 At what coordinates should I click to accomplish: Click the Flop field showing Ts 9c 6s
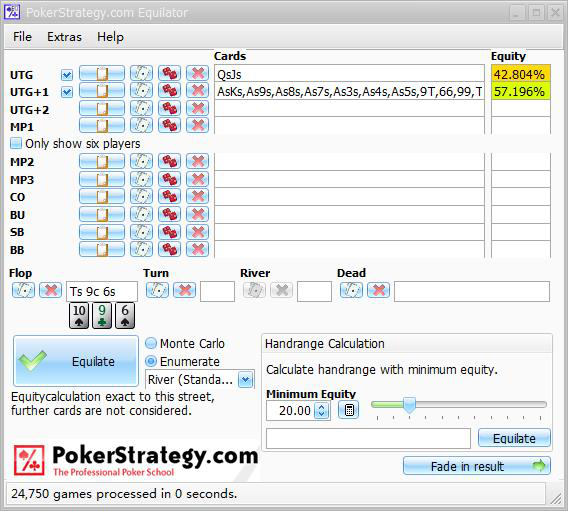coord(102,291)
